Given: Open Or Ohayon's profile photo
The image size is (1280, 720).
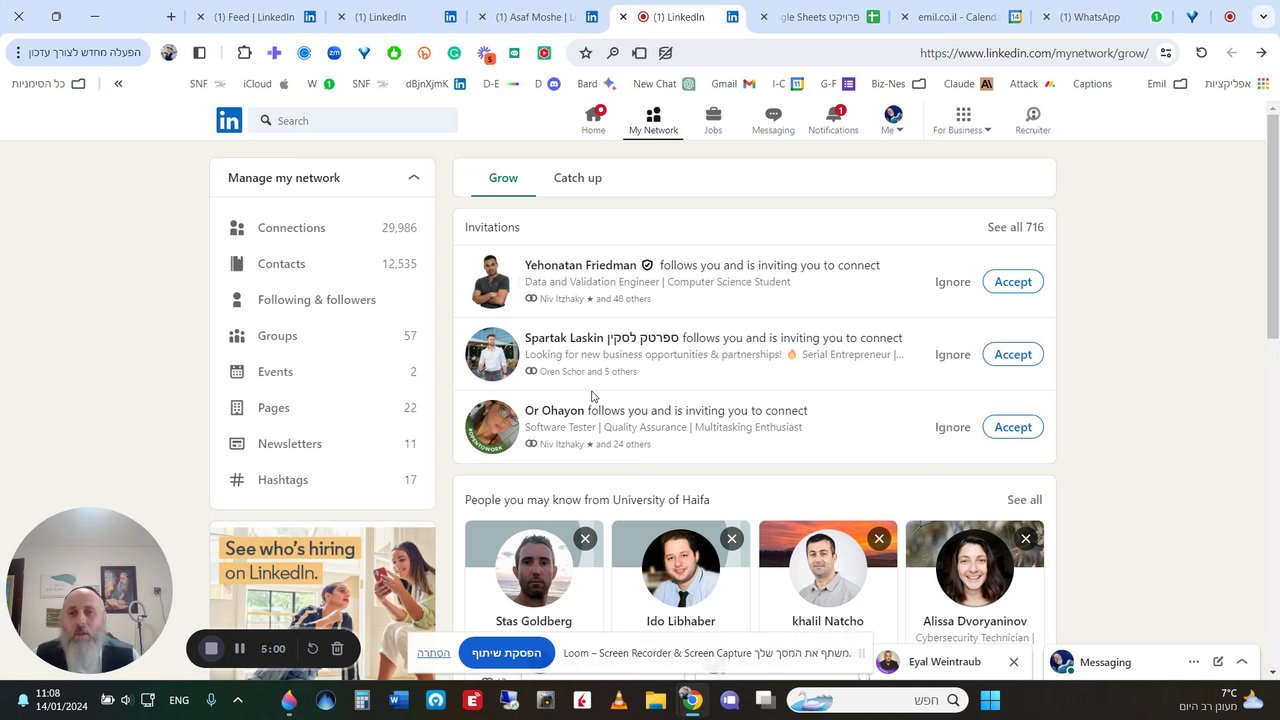Looking at the screenshot, I should click(x=492, y=427).
